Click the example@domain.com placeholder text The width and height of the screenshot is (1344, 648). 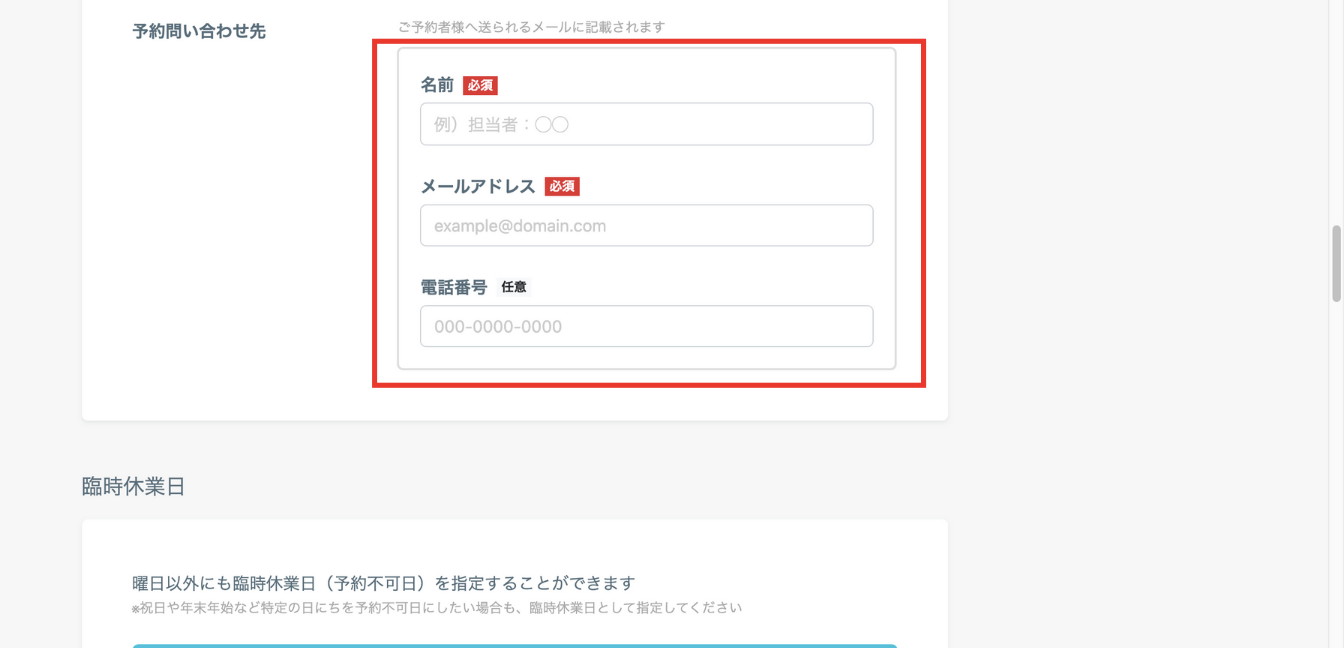point(520,226)
